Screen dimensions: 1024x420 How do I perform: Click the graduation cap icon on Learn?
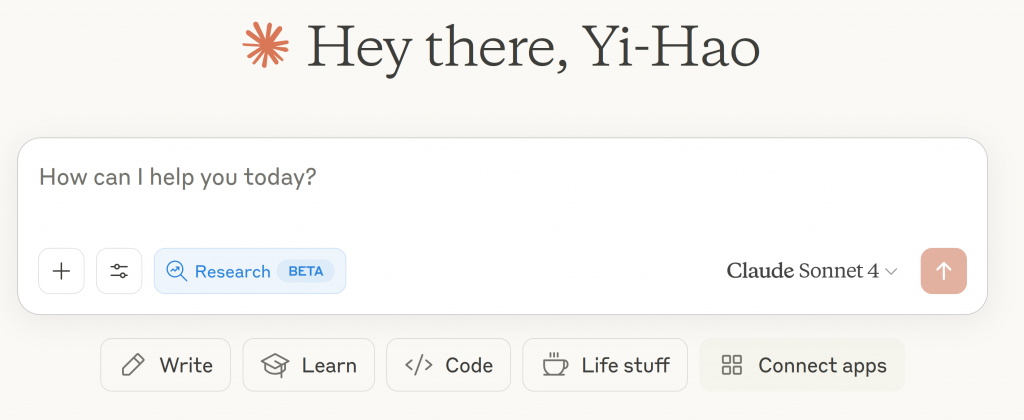(274, 365)
